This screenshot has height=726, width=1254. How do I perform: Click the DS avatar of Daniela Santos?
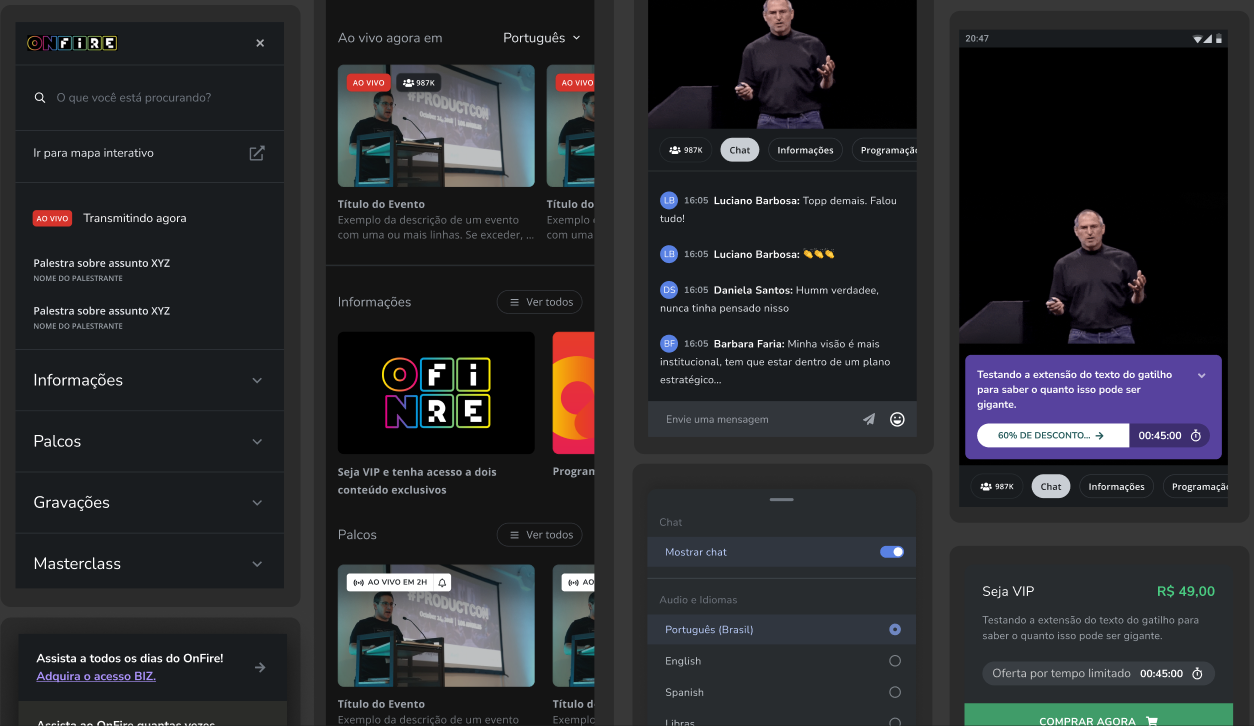click(x=669, y=290)
